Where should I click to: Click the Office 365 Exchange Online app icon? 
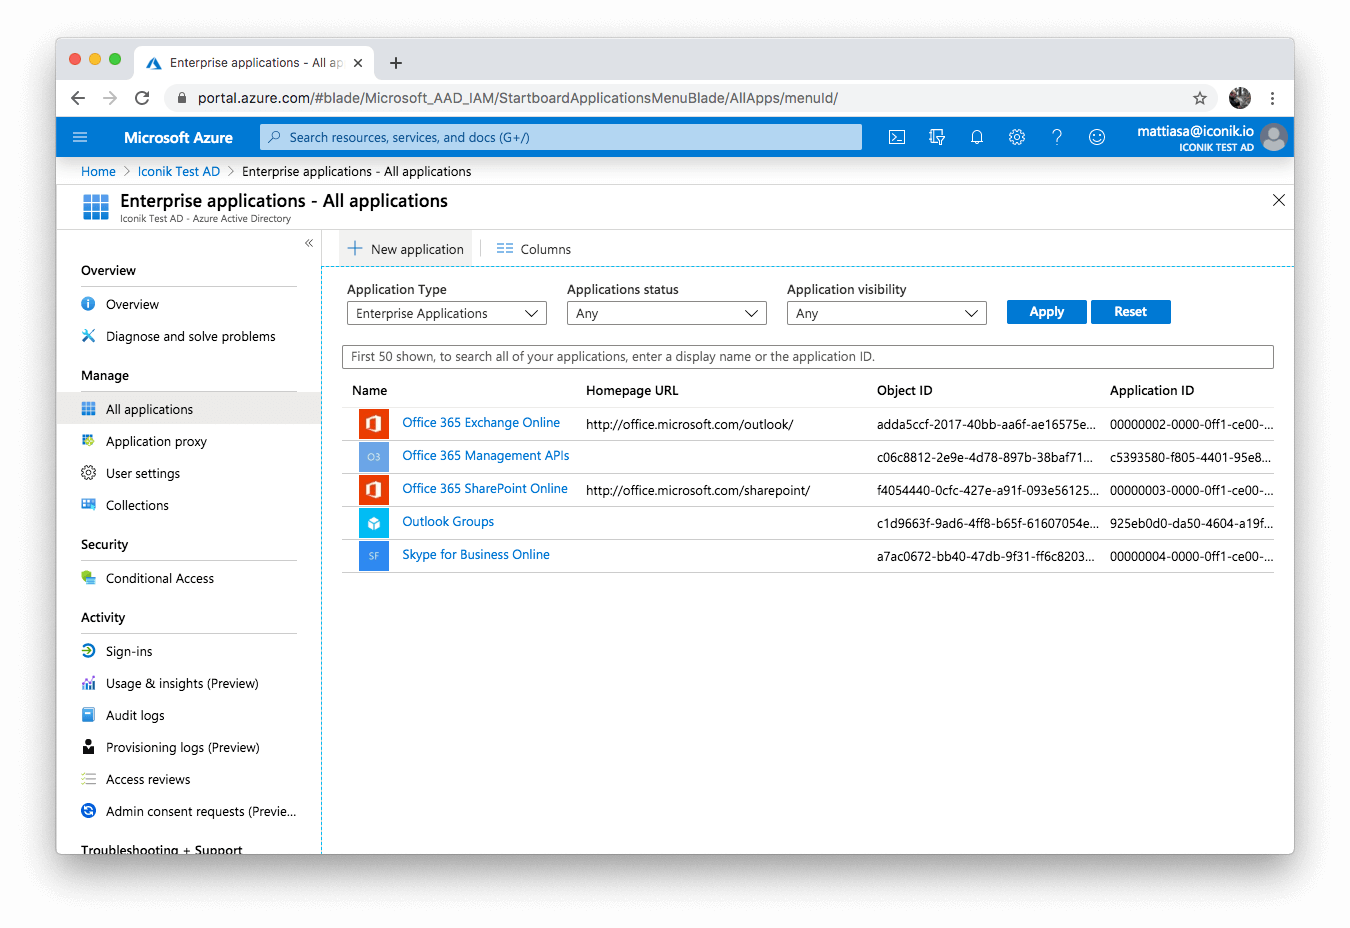click(373, 423)
